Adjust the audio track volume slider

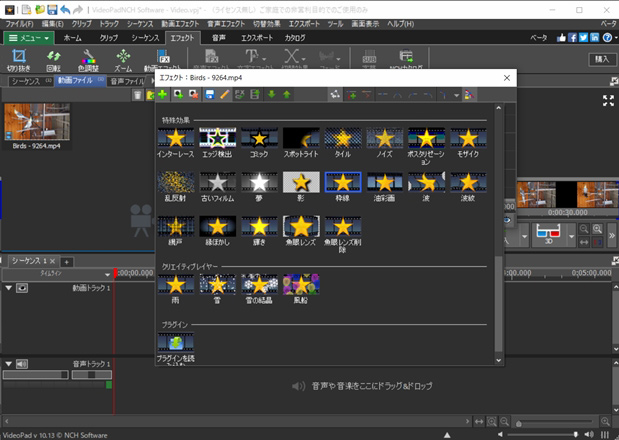tap(36, 374)
